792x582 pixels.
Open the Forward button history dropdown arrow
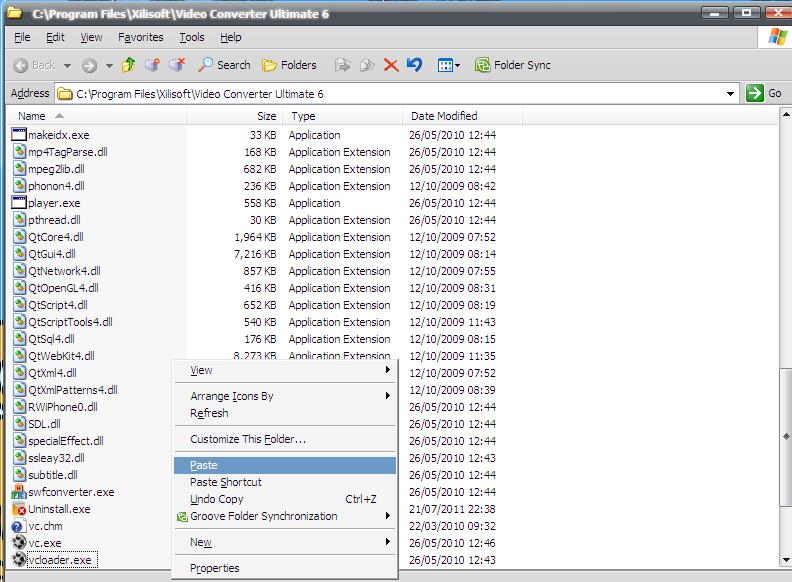coord(109,66)
